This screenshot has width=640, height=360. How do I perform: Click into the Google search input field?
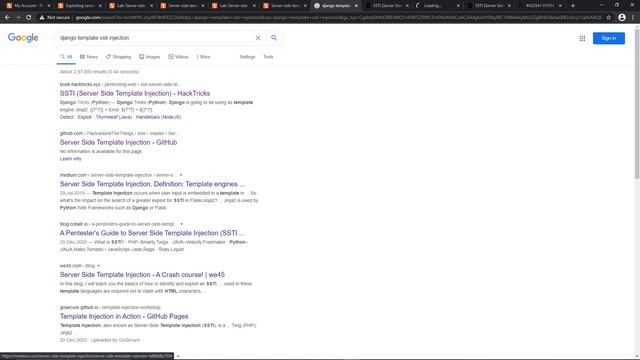(x=155, y=38)
